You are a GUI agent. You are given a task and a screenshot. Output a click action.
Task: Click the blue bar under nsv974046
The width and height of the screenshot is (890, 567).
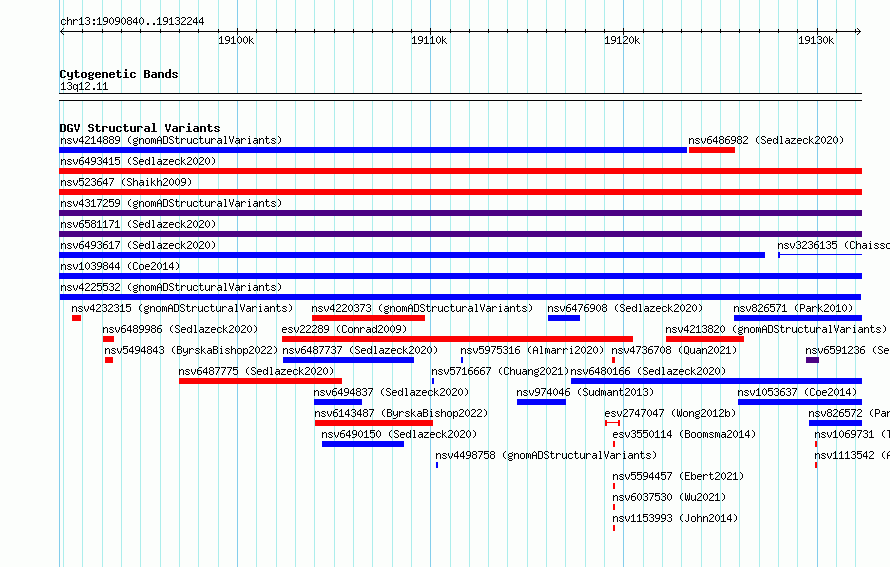pyautogui.click(x=541, y=402)
